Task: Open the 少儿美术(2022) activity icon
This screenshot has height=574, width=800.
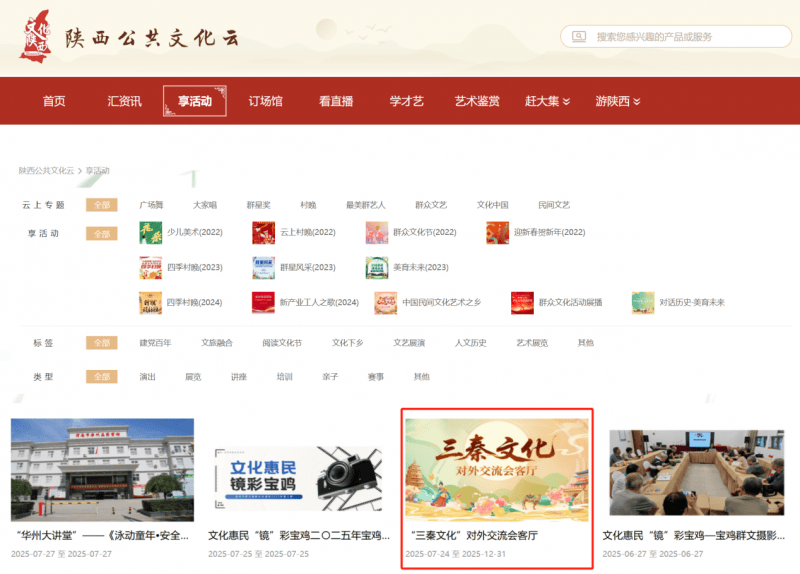Action: tap(150, 233)
